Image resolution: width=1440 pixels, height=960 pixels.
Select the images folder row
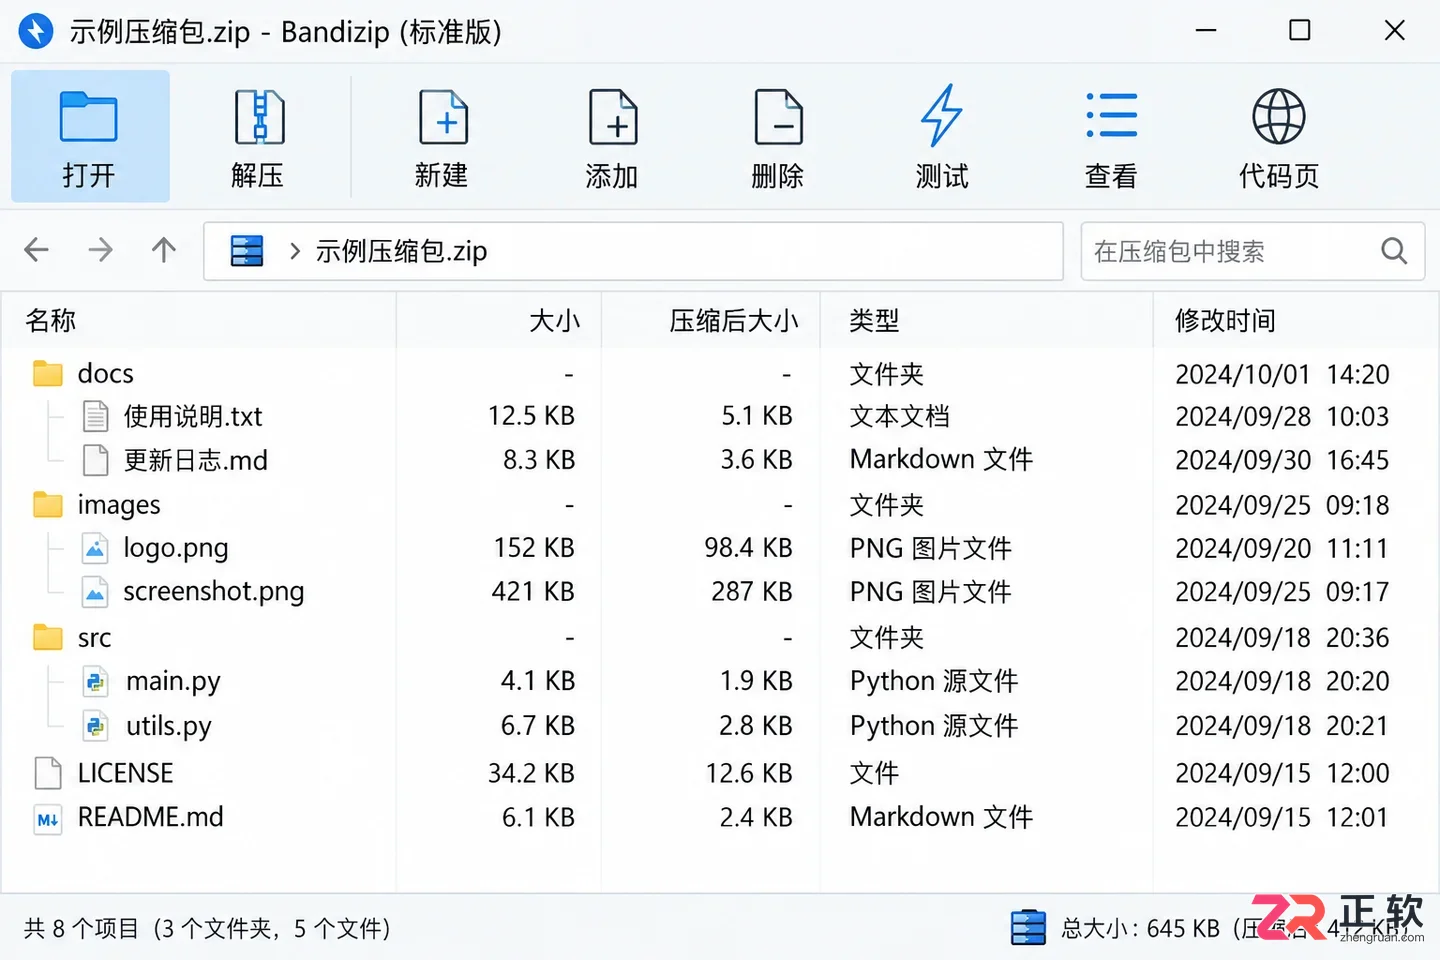pyautogui.click(x=720, y=505)
